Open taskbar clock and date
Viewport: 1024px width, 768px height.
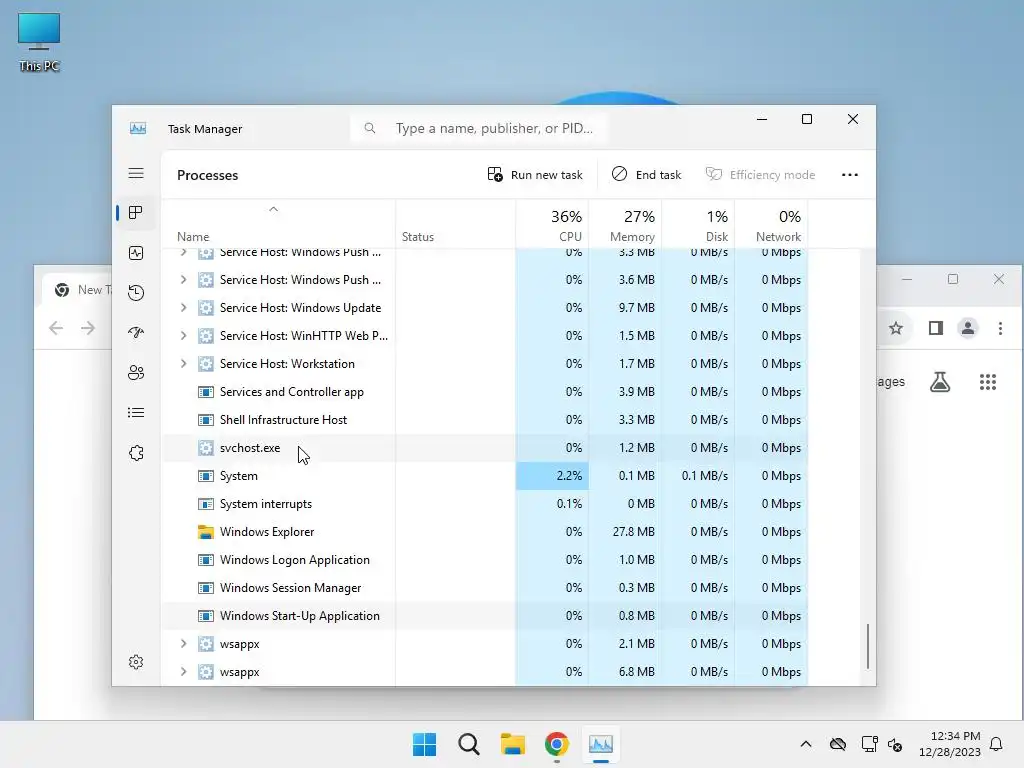click(x=949, y=744)
